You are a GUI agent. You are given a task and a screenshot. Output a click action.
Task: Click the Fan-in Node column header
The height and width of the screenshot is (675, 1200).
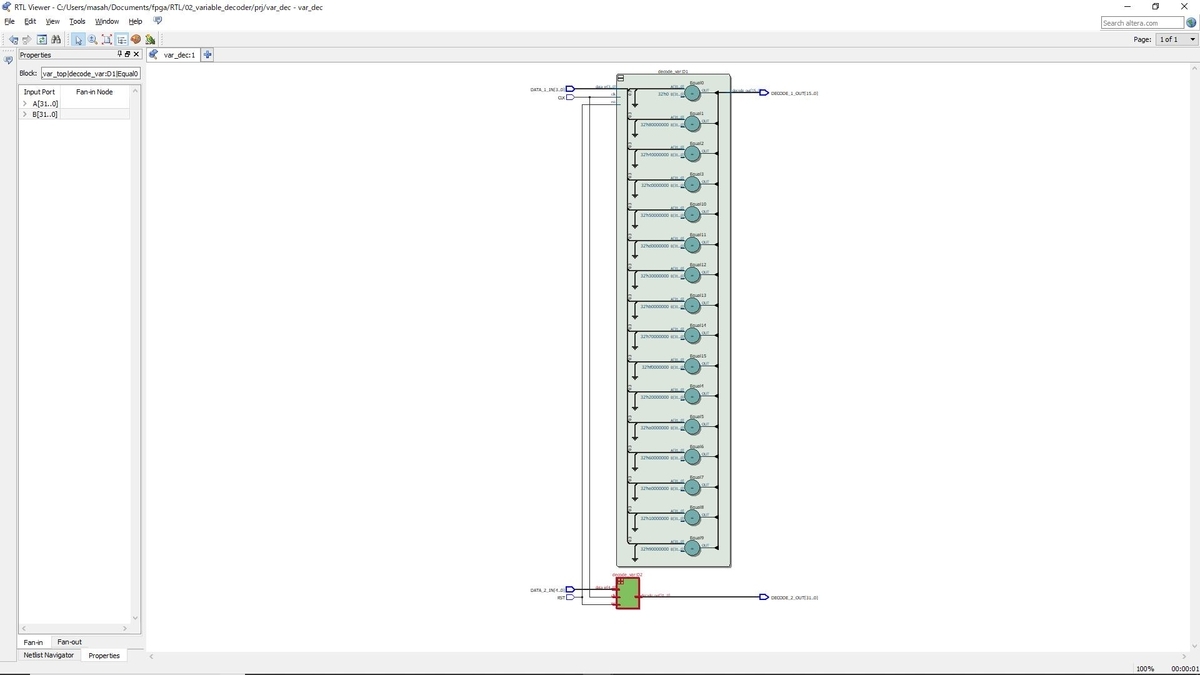coord(94,92)
